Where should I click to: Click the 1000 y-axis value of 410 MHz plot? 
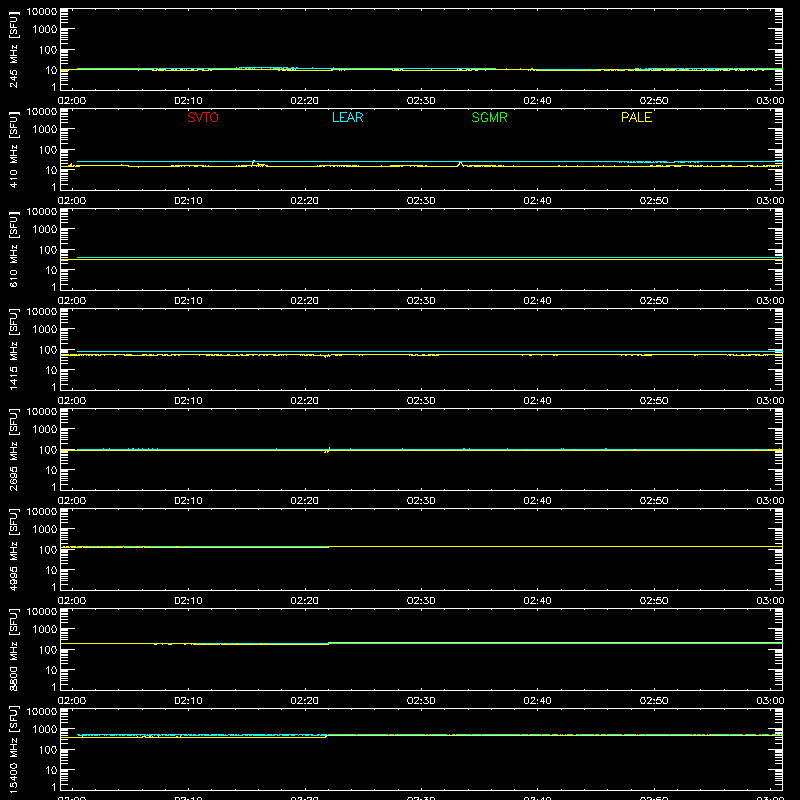coord(45,130)
